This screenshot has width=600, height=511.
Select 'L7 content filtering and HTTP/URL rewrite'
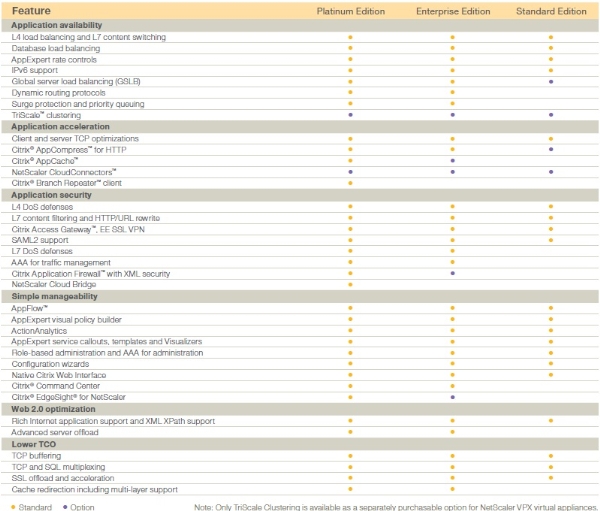86,218
